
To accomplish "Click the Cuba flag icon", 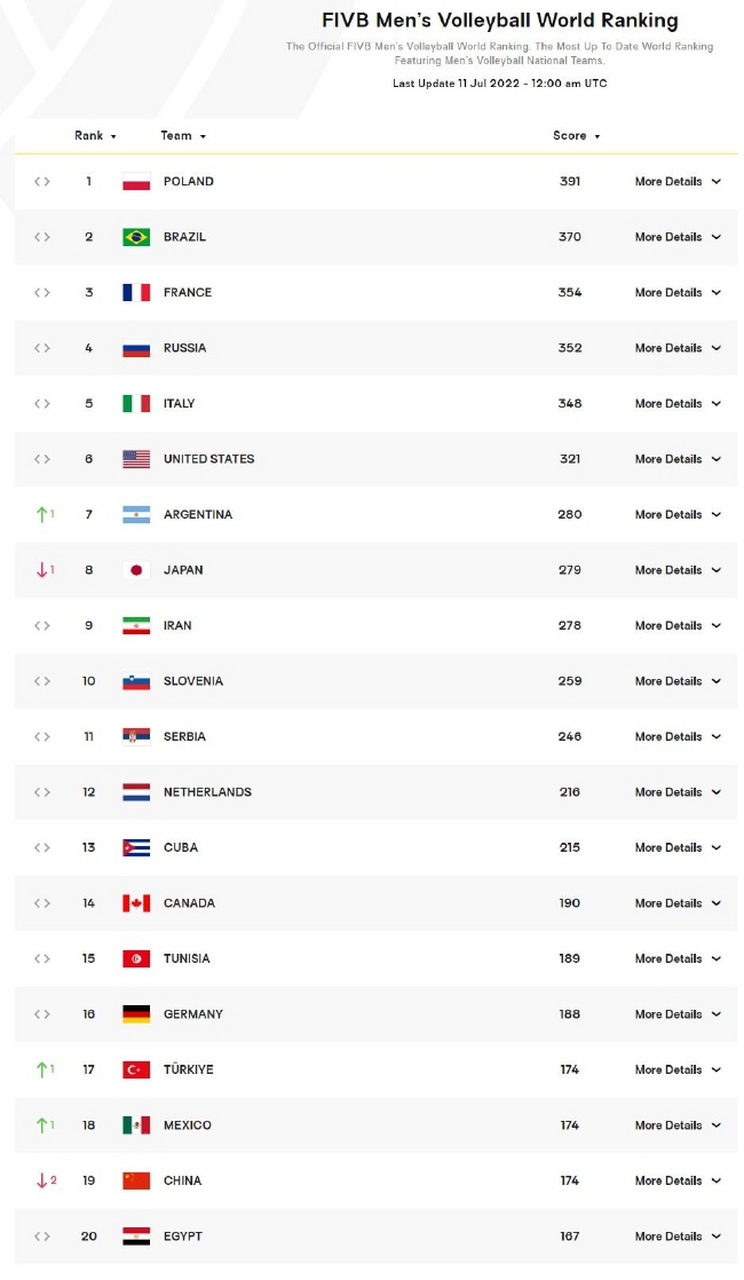I will (136, 848).
